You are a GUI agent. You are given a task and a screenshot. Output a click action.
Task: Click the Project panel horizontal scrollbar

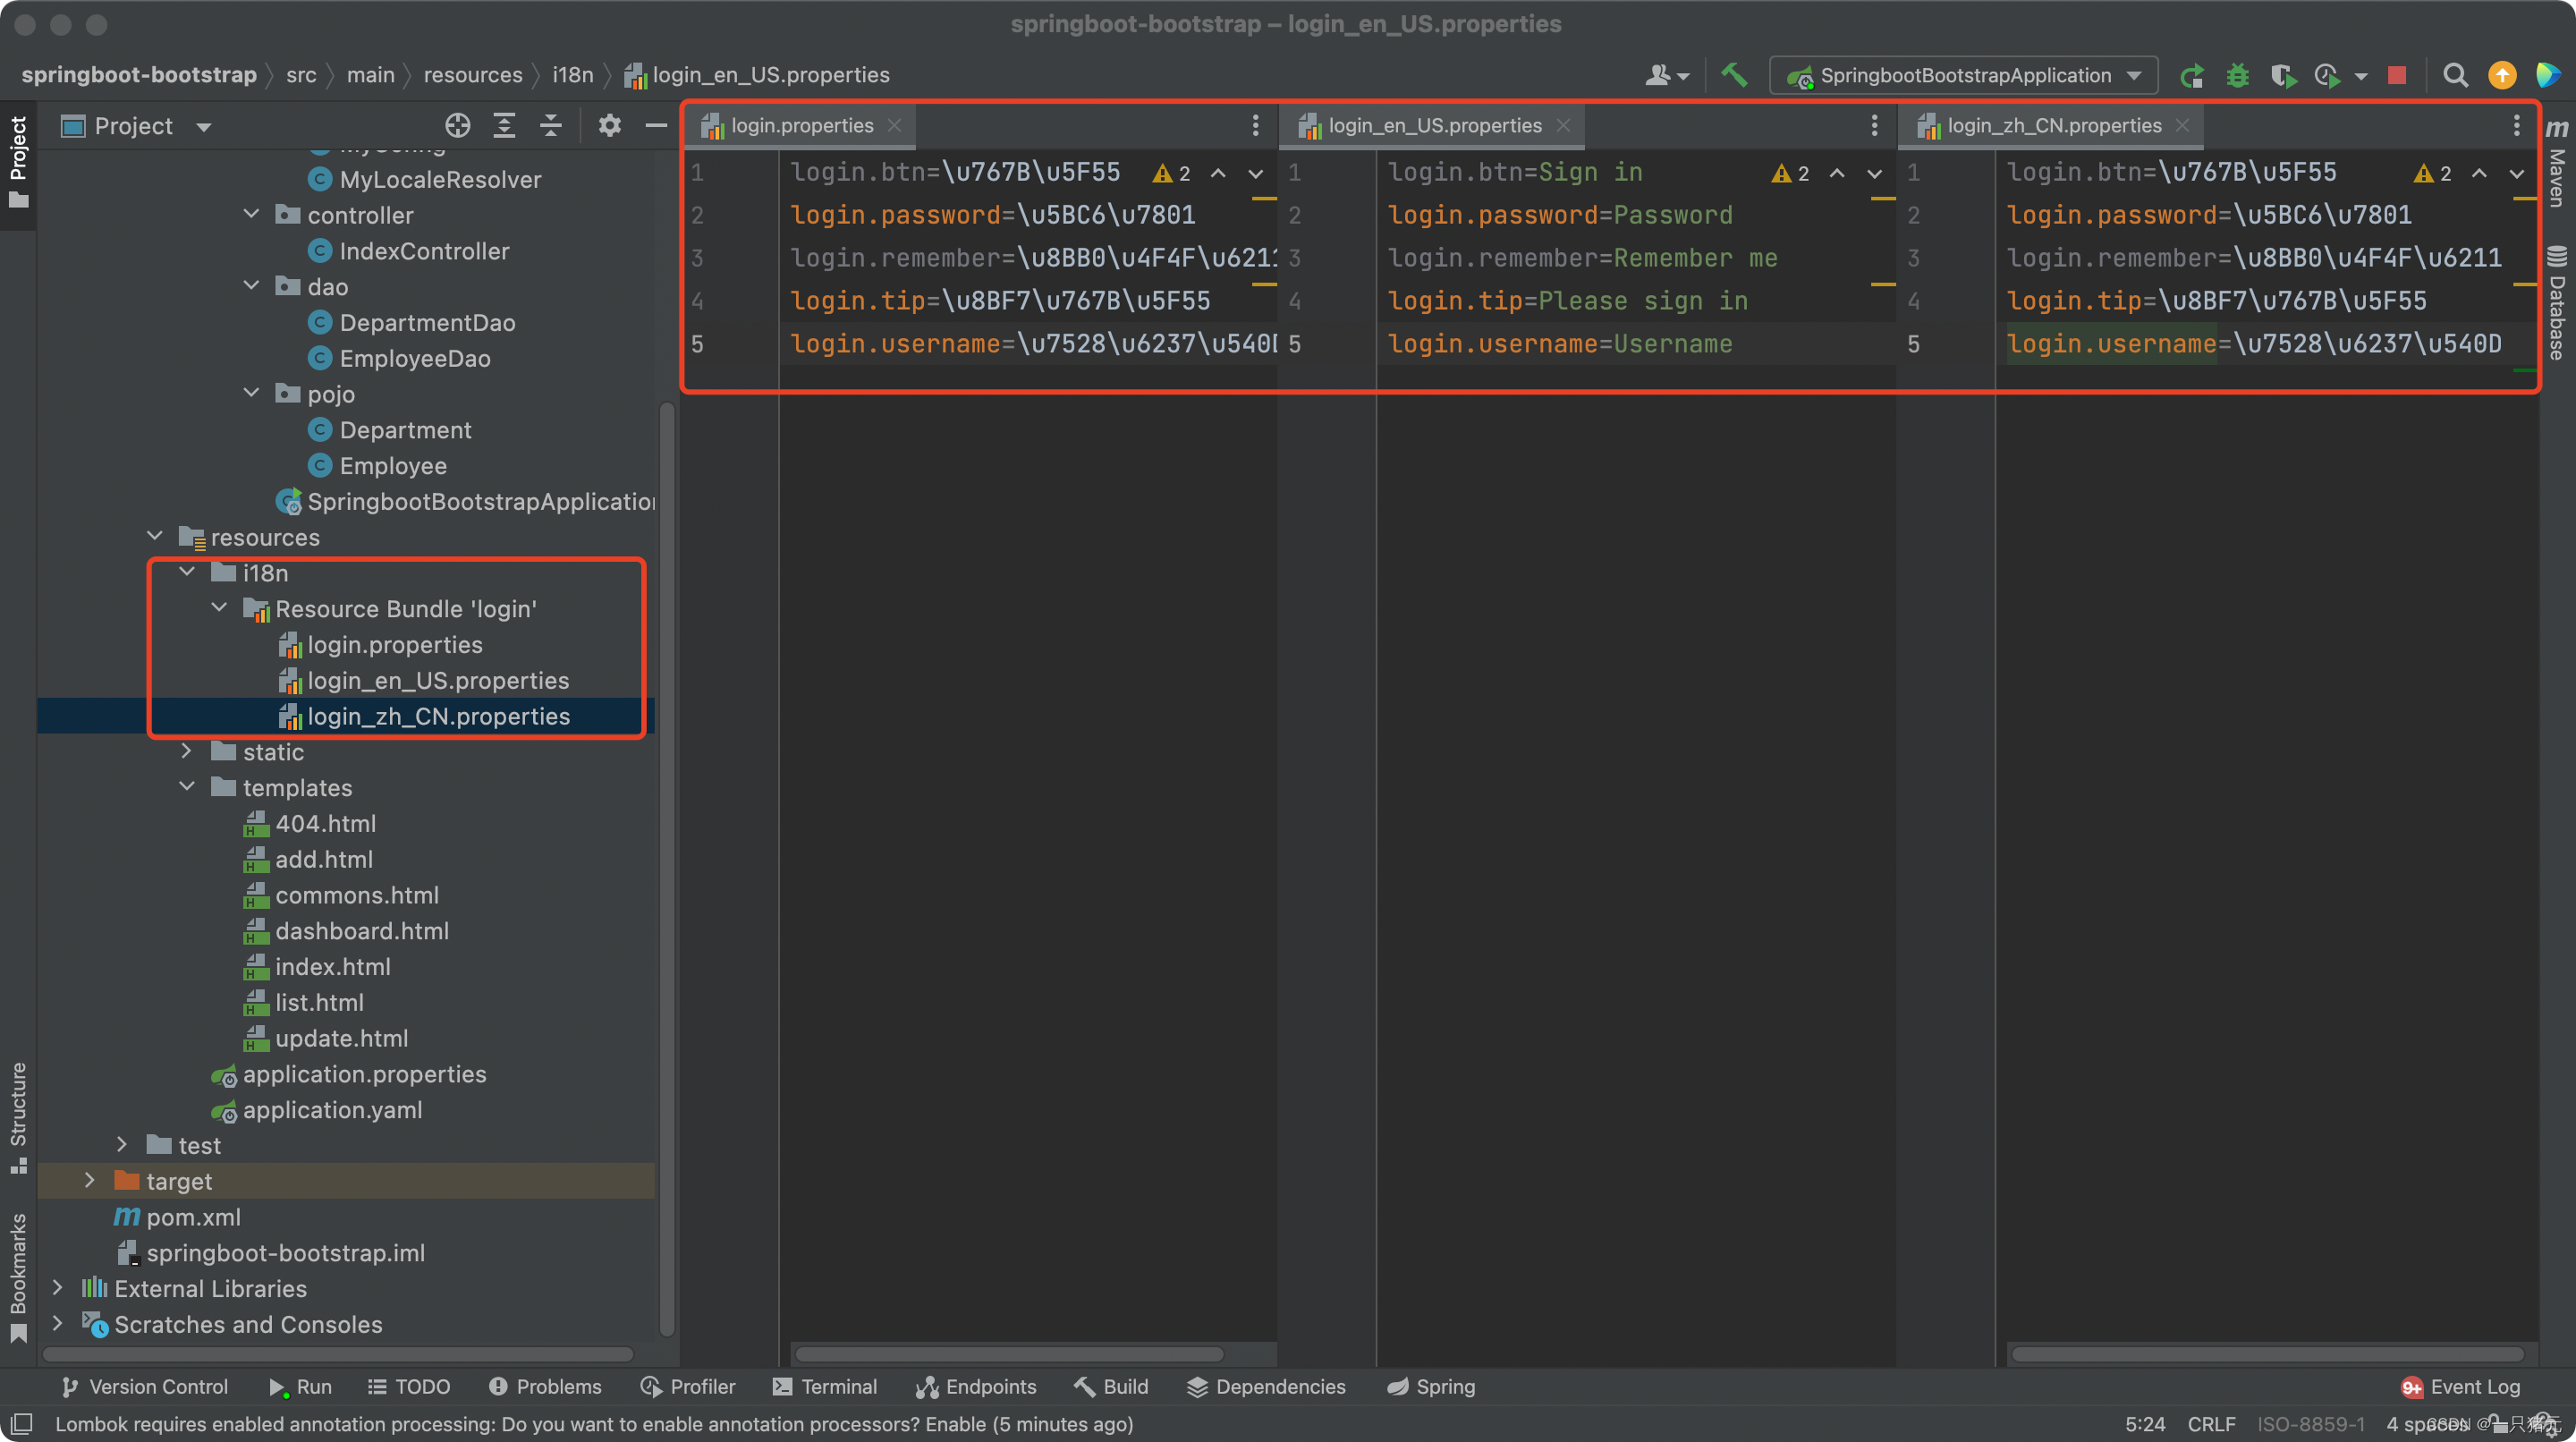338,1354
